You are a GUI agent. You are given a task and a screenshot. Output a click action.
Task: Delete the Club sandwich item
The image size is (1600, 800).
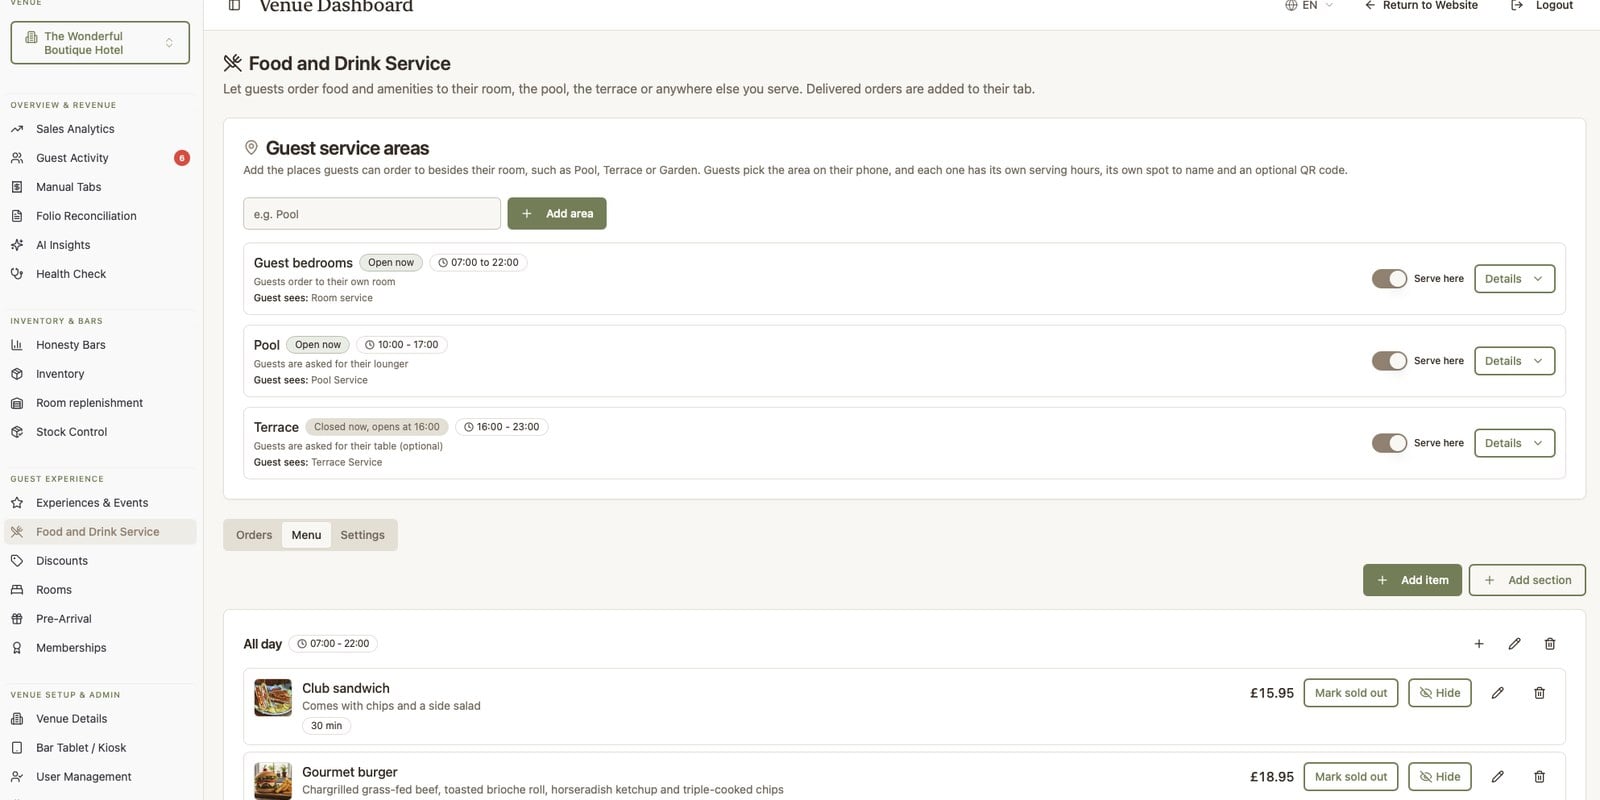1540,693
